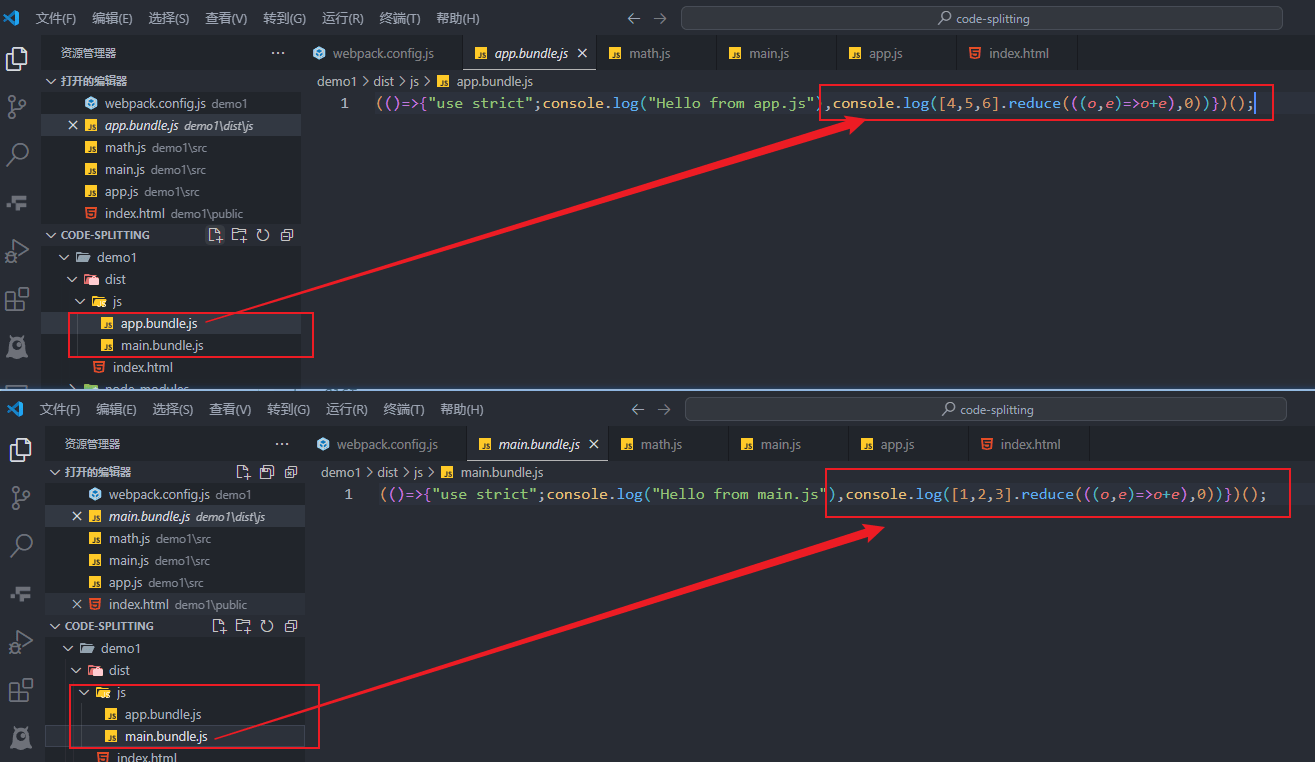Close app.bundle.js in top window open editors list
Viewport: 1315px width, 762px height.
point(72,125)
